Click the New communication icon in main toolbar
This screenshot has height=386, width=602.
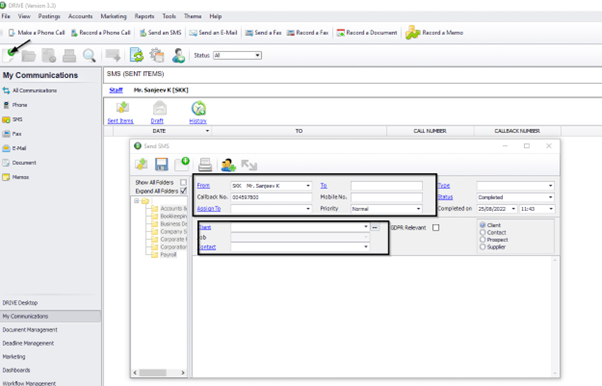point(9,55)
